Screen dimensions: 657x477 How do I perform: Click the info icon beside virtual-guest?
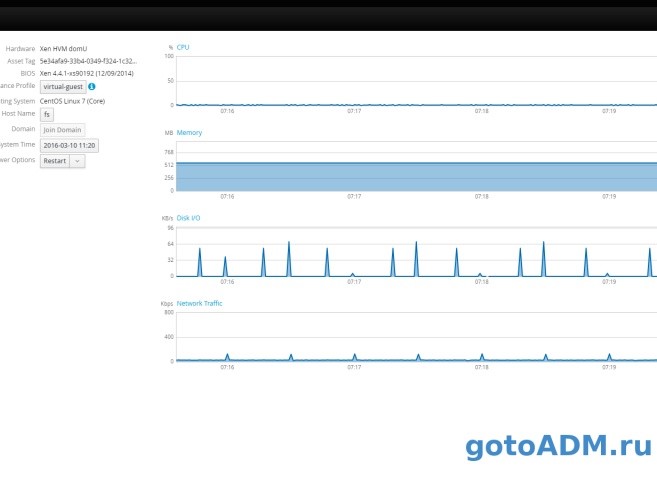92,87
